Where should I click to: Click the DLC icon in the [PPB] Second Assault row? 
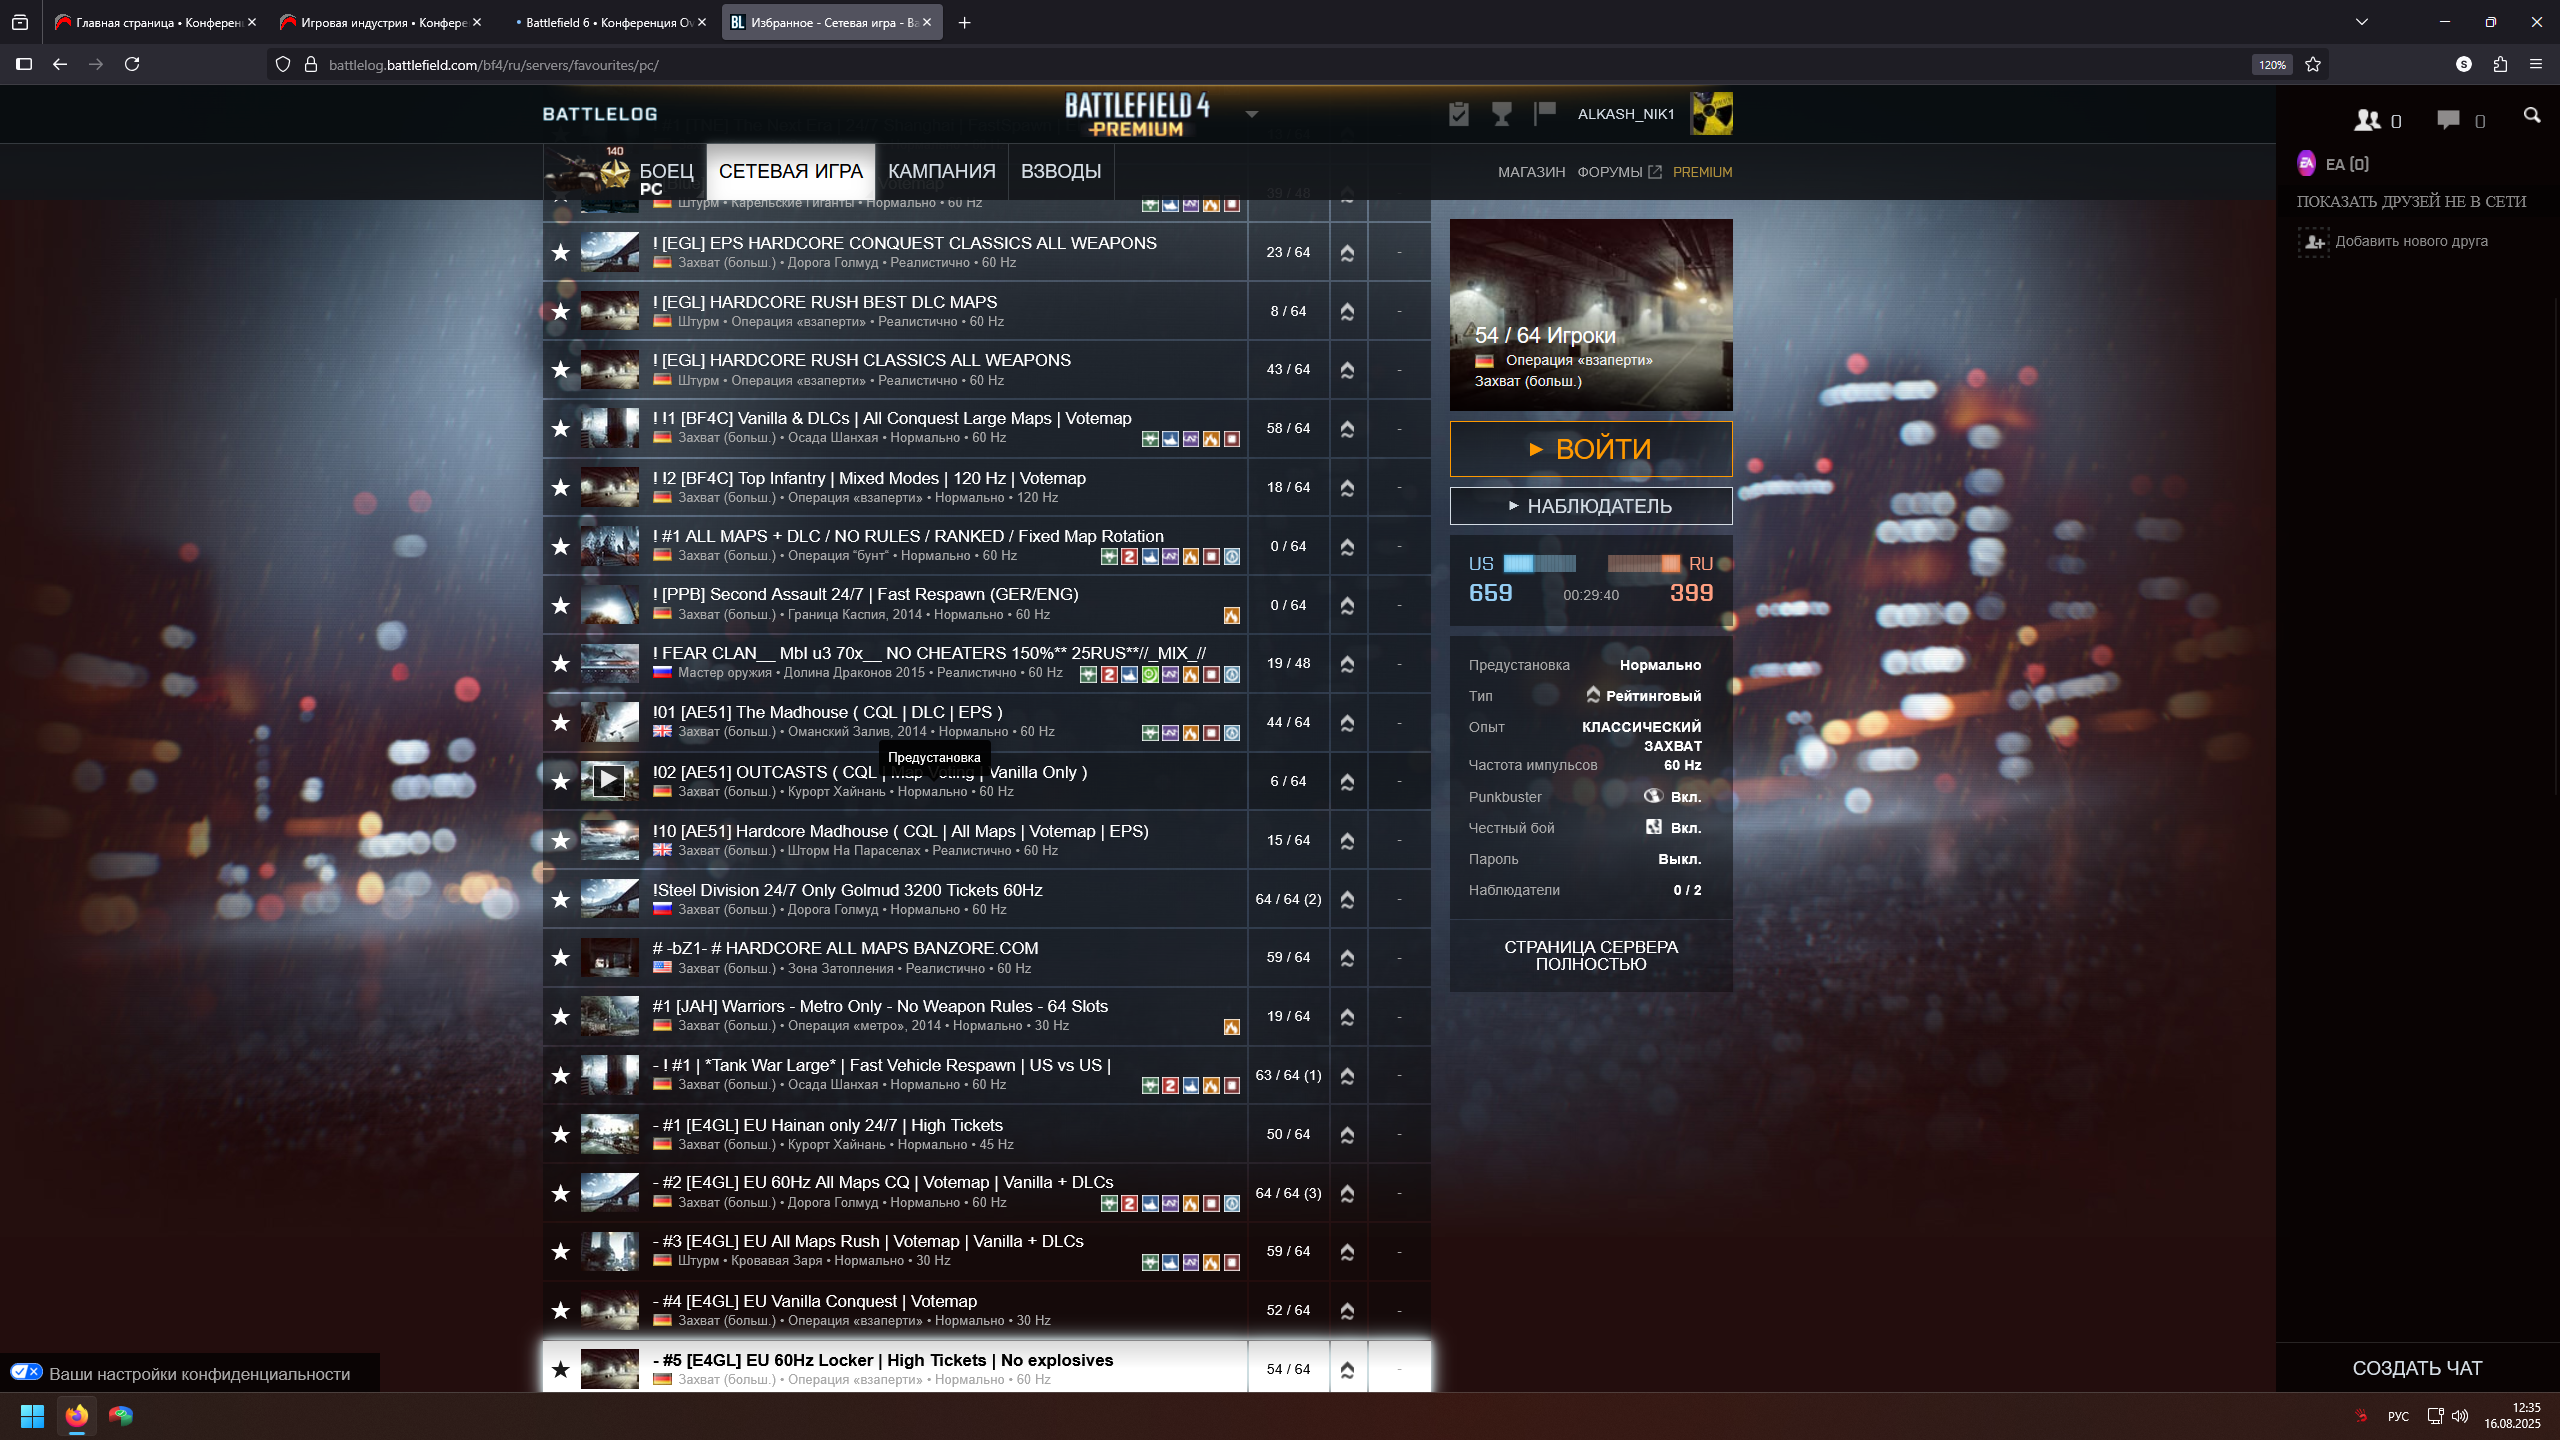[x=1232, y=616]
